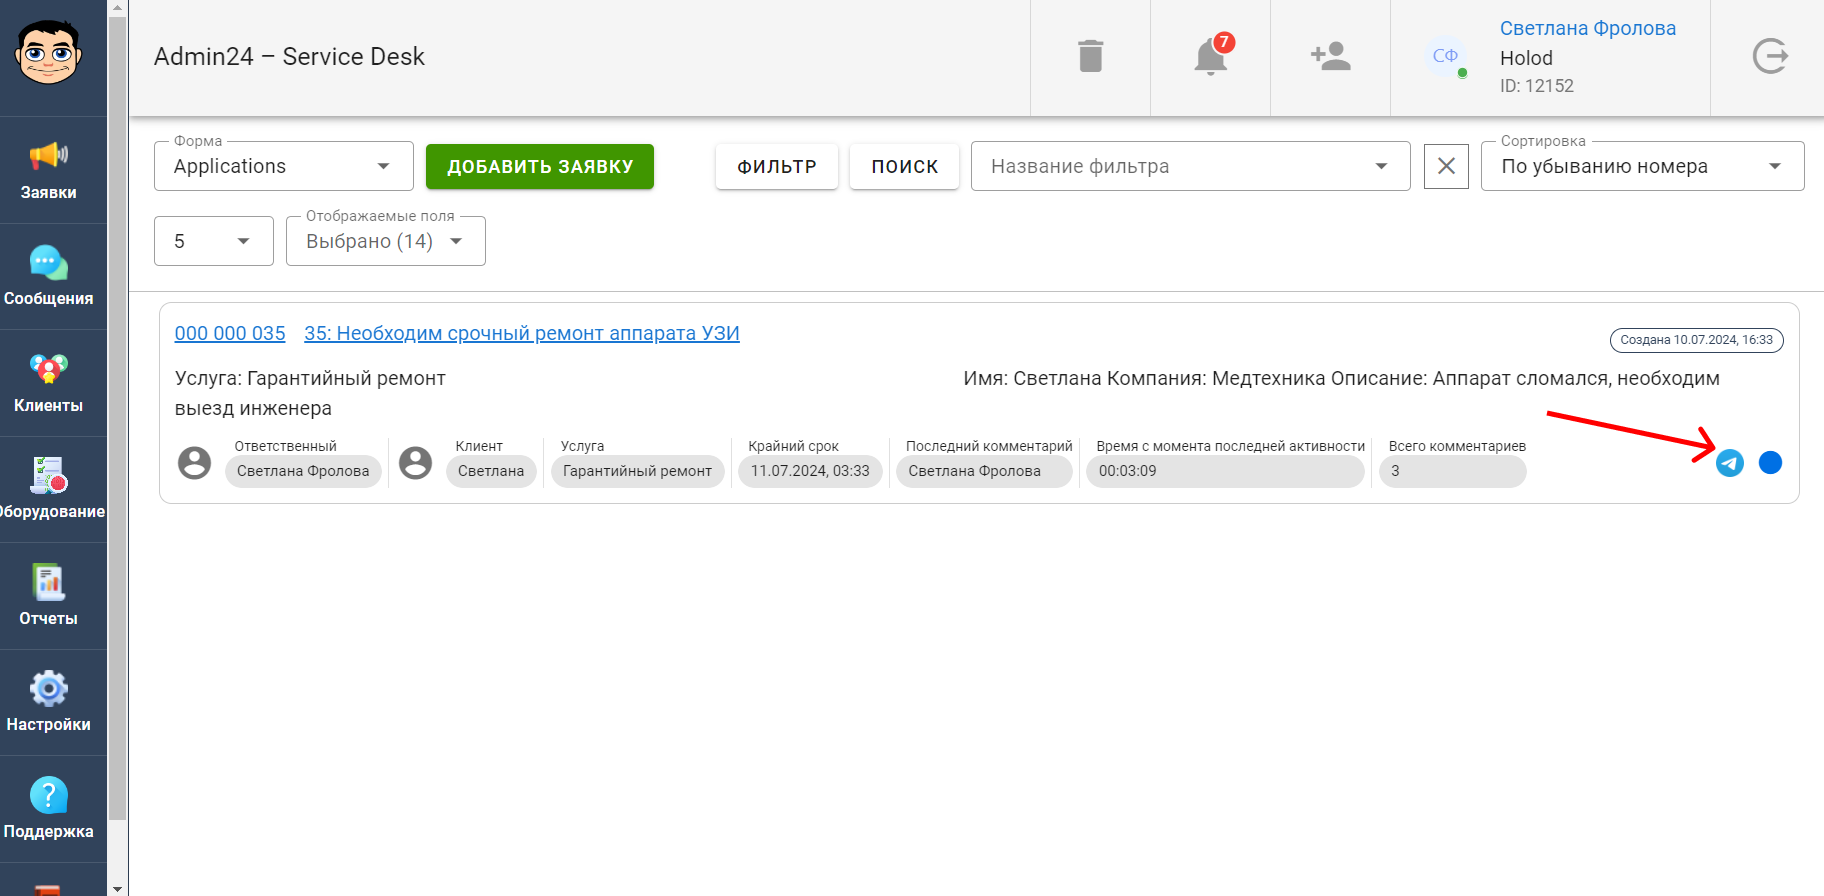Click the Holod company name
Viewport: 1824px width, 896px height.
tap(1526, 58)
